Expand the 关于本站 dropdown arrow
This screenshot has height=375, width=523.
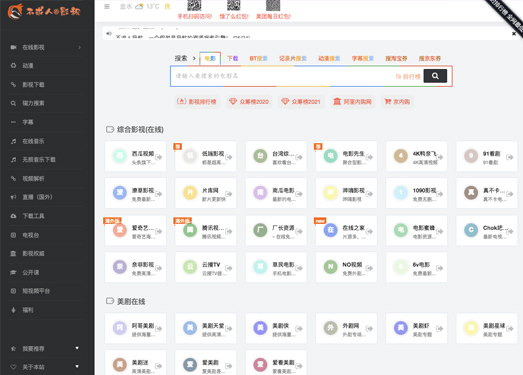(x=77, y=366)
